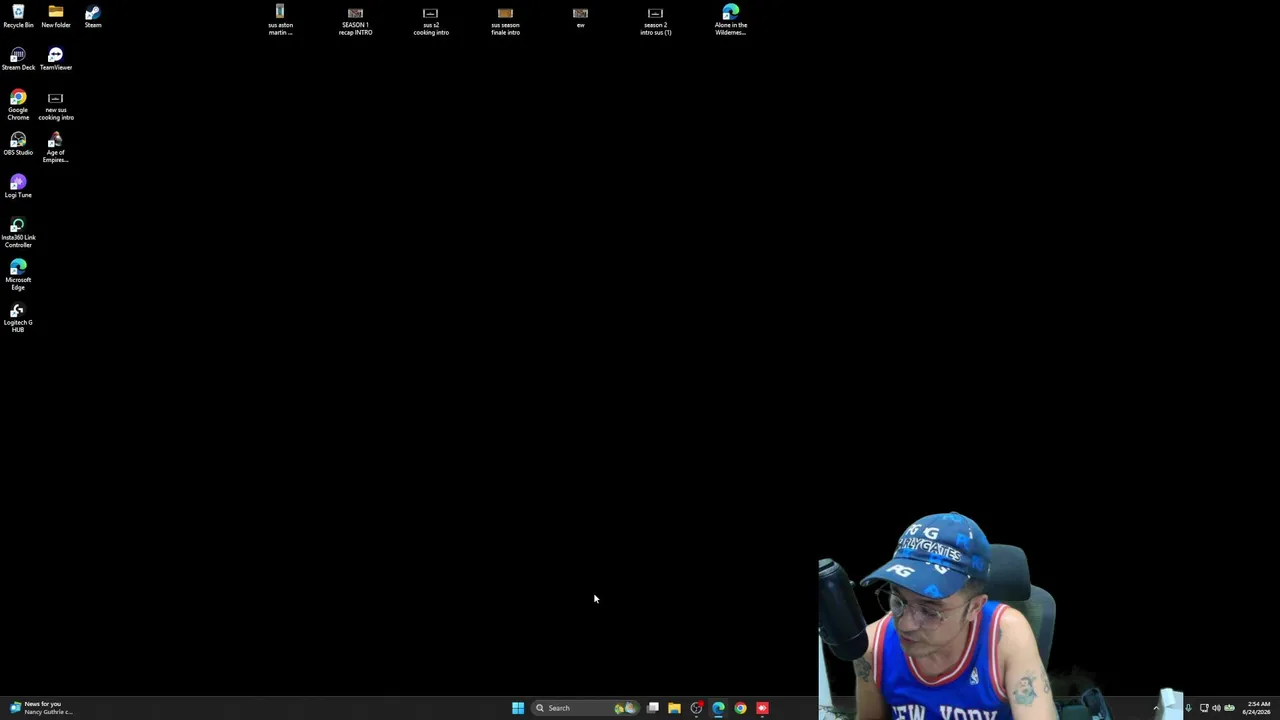Select the Stream Deck desktop shortcut
1280x720 pixels.
(x=18, y=59)
